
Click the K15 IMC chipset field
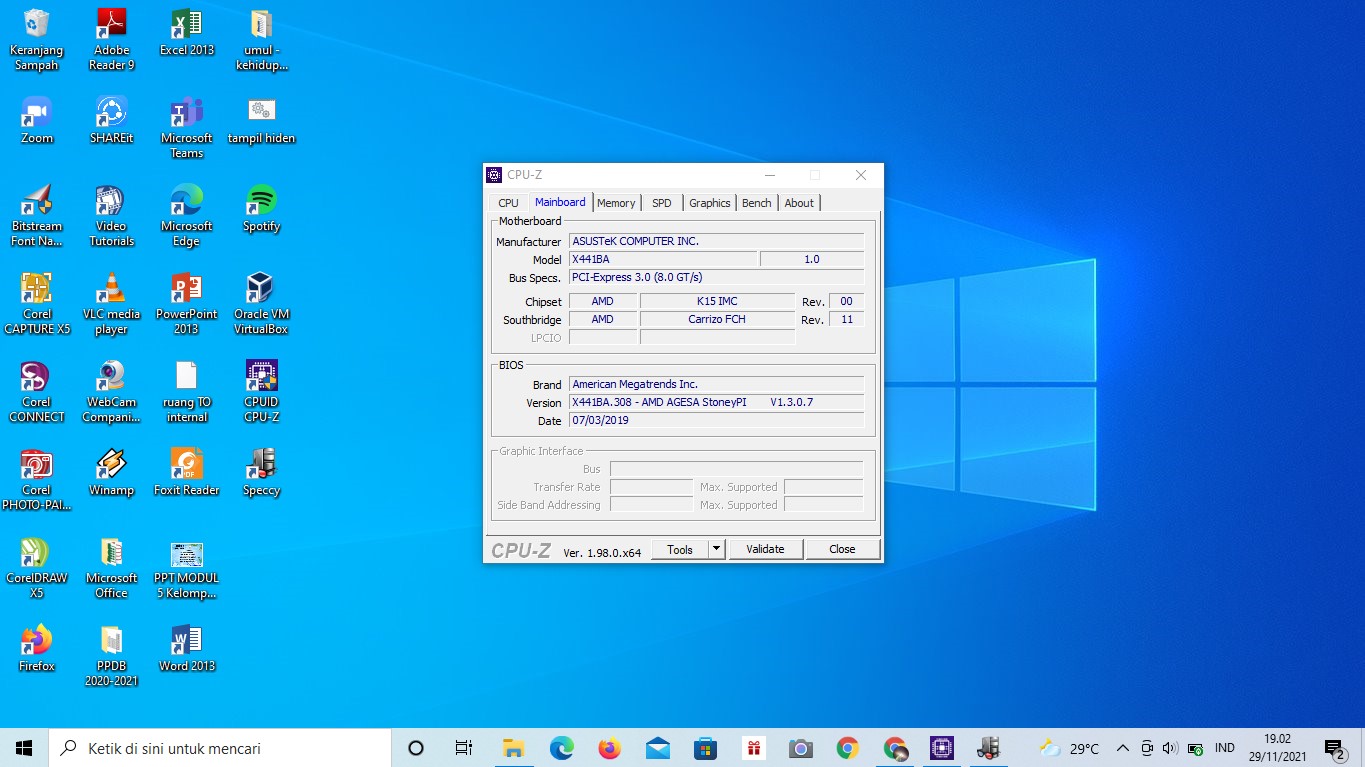pos(717,301)
